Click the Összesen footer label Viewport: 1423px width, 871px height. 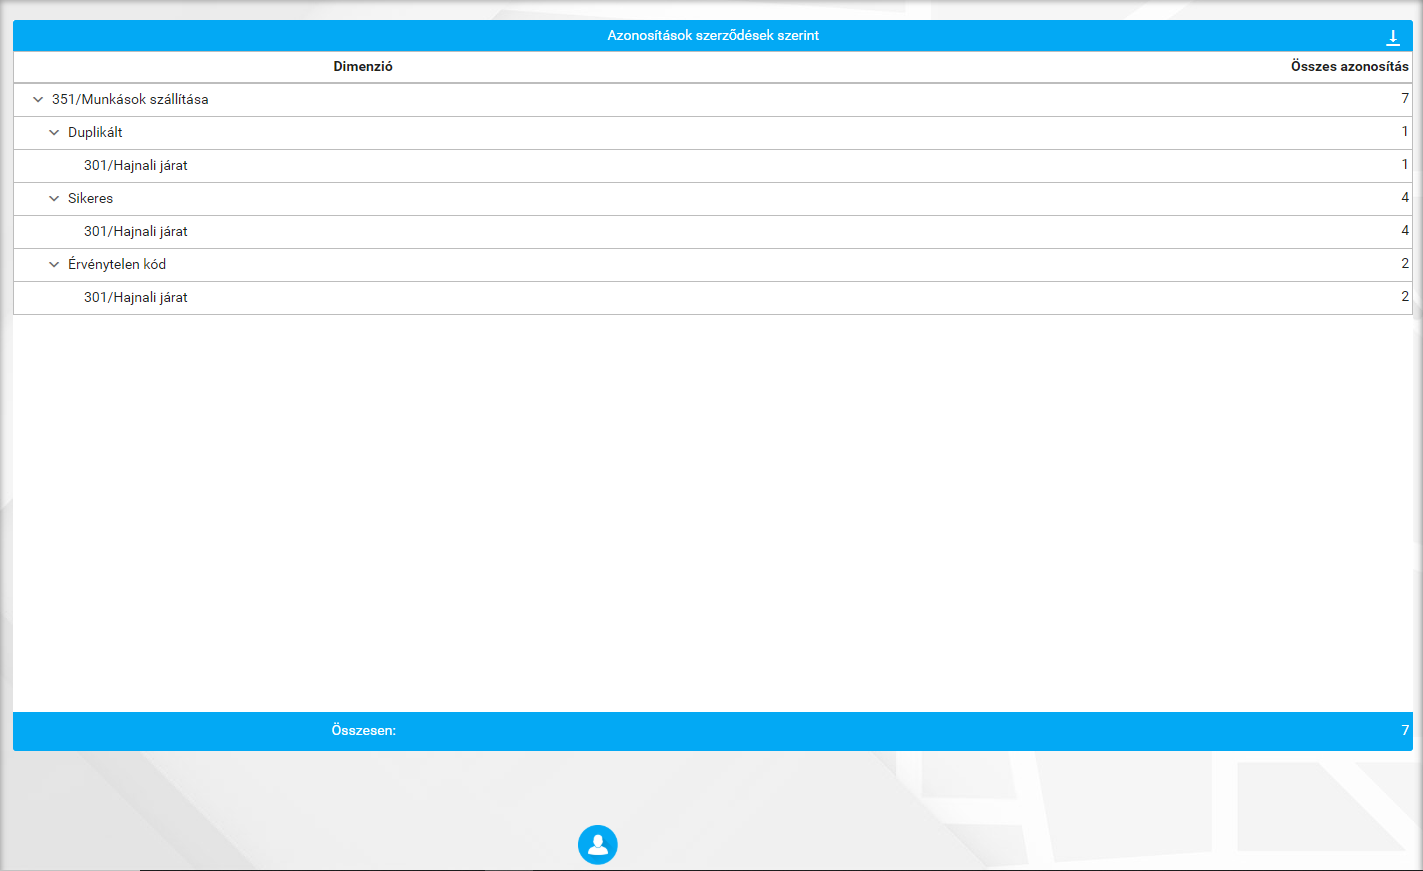coord(363,731)
